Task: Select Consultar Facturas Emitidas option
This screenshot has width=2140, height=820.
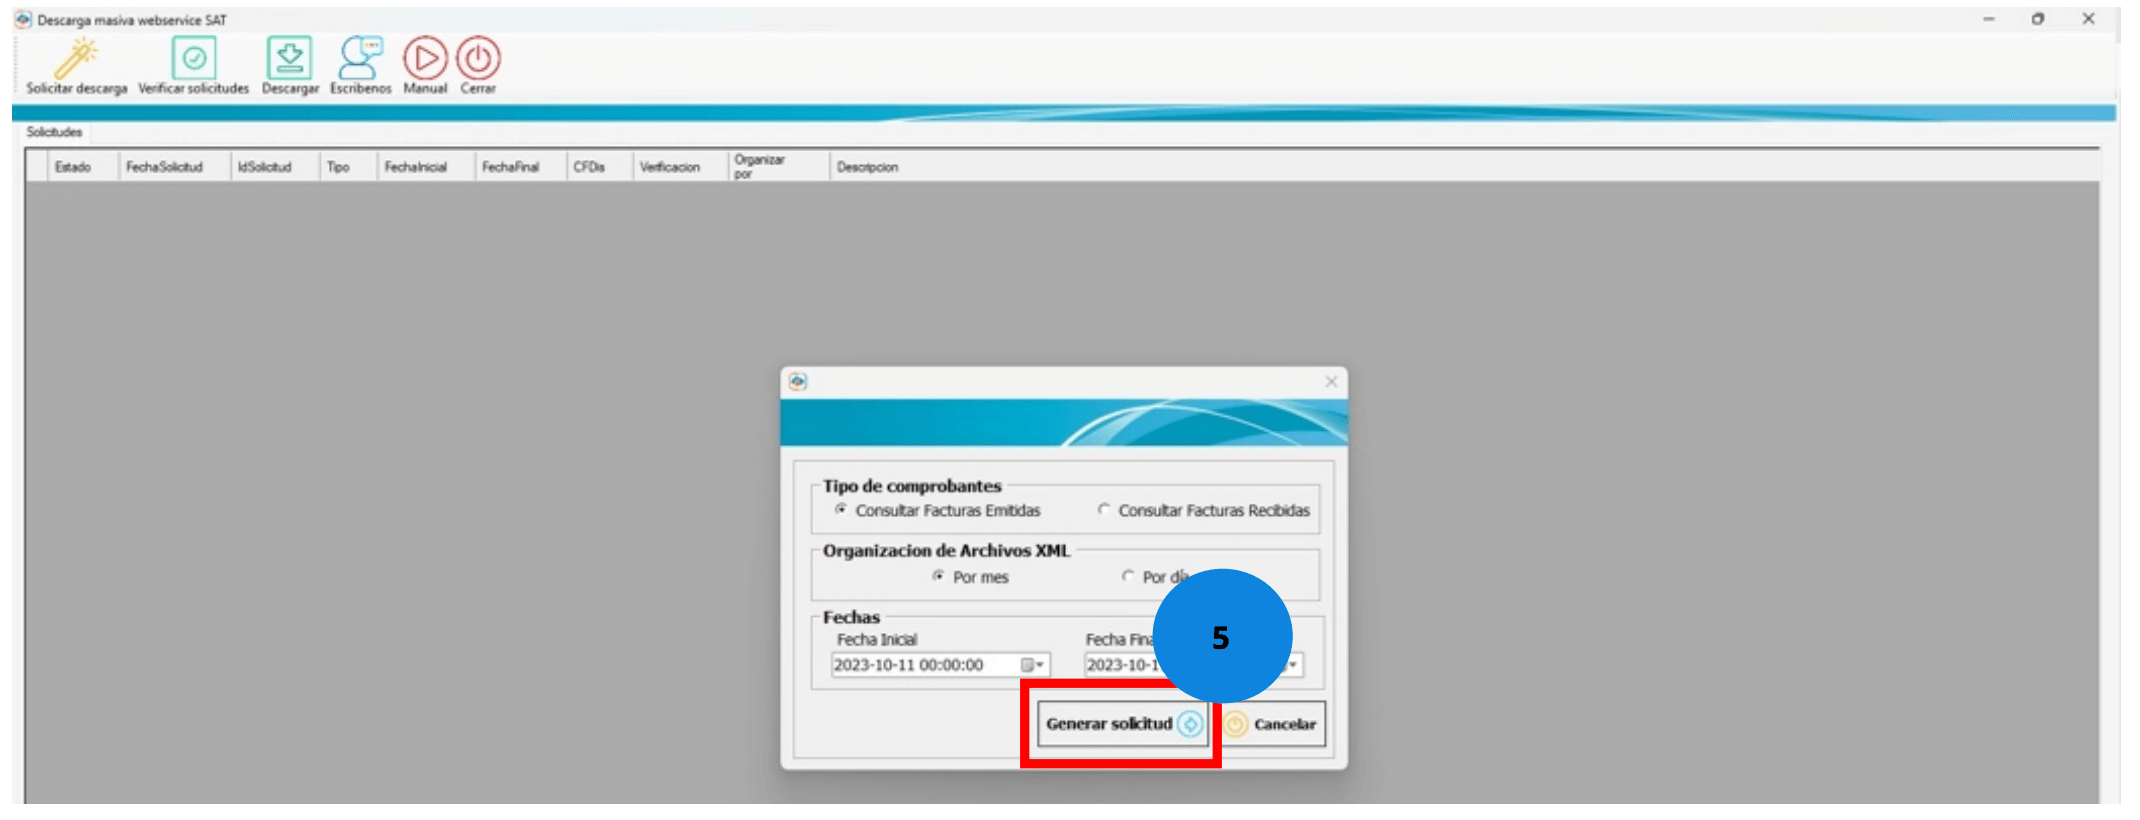Action: pyautogui.click(x=841, y=510)
